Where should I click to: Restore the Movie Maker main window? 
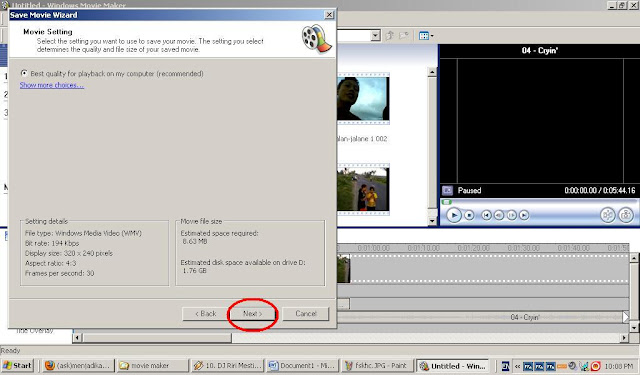click(622, 5)
